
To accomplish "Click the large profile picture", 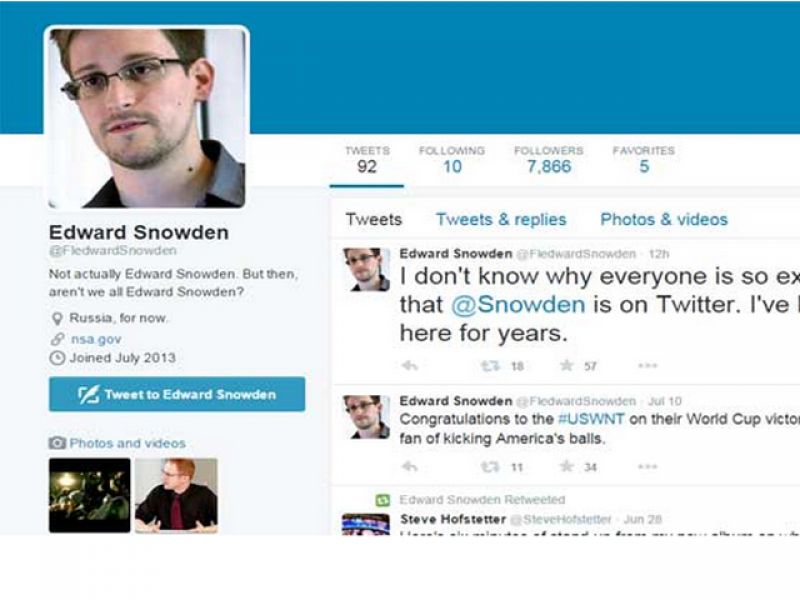I will click(147, 117).
